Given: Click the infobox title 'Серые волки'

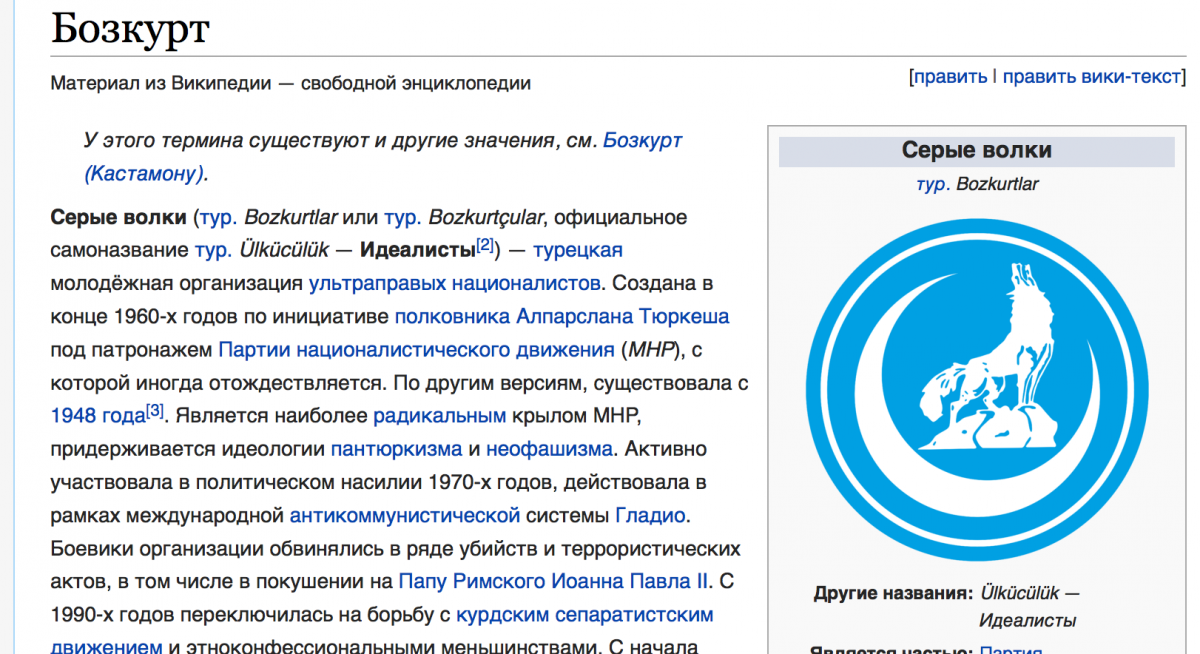Looking at the screenshot, I should [x=977, y=151].
